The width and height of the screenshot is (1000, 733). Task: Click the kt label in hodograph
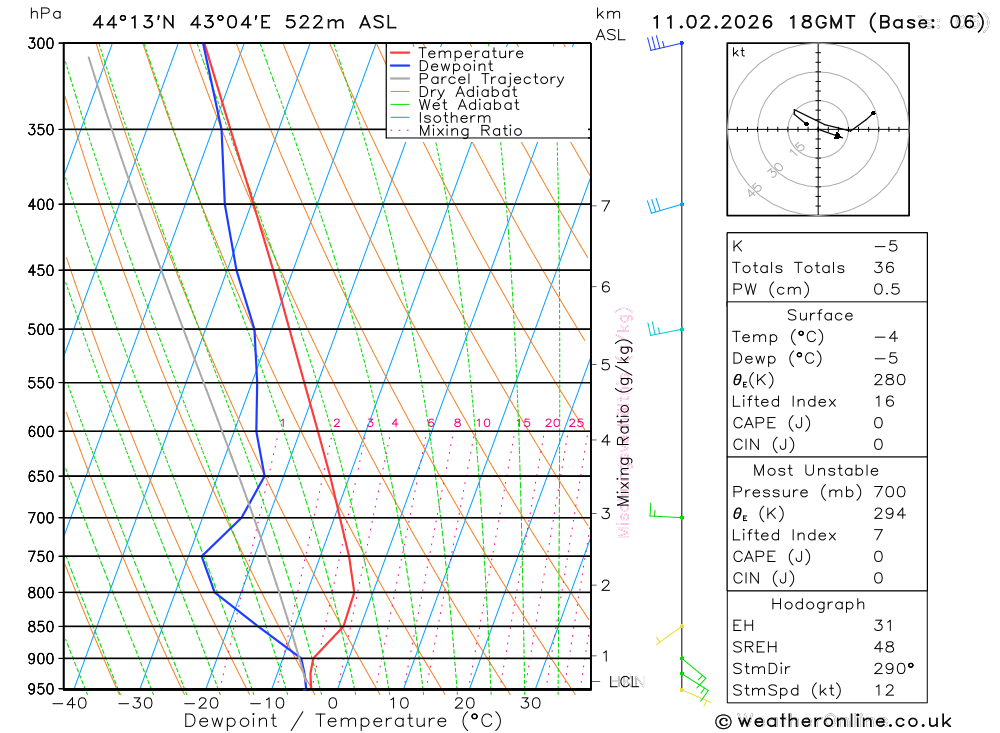coord(739,52)
